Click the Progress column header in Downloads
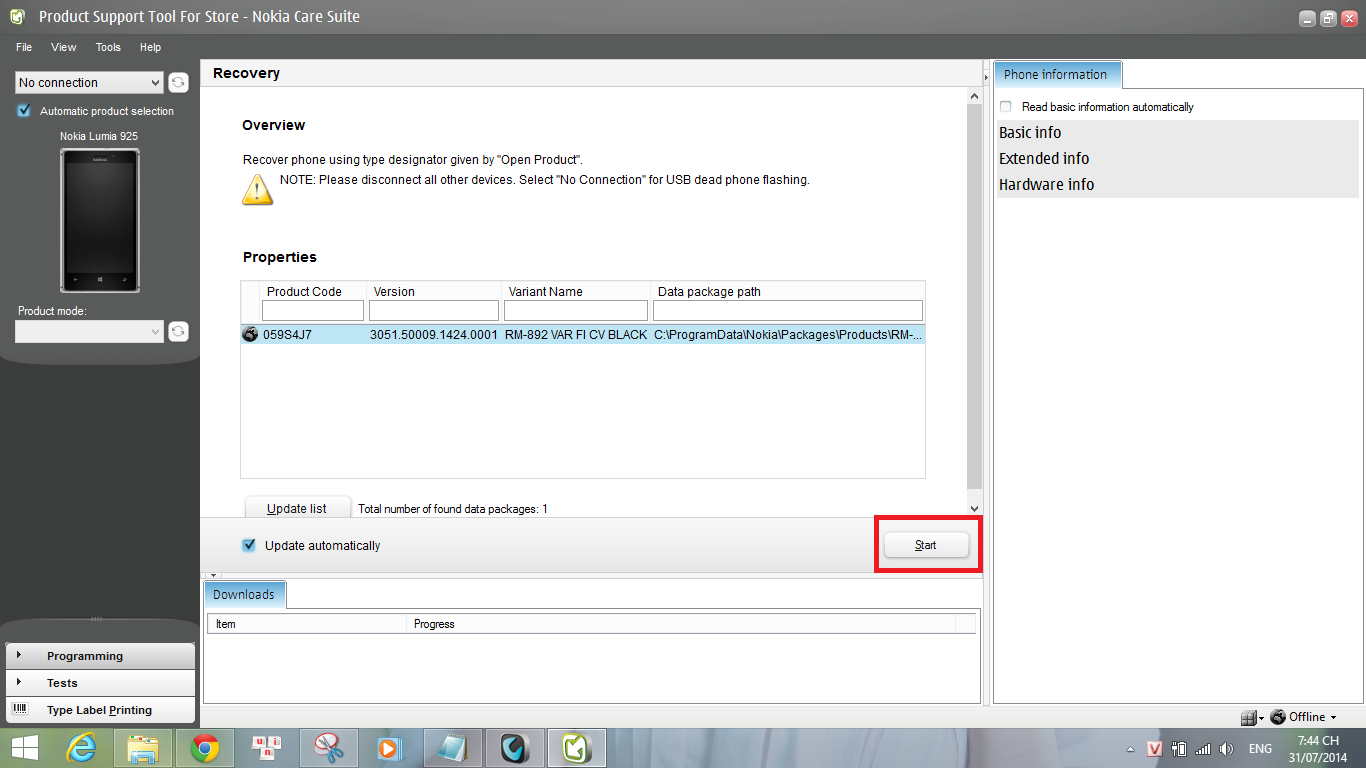Viewport: 1366px width, 768px height. click(x=682, y=624)
